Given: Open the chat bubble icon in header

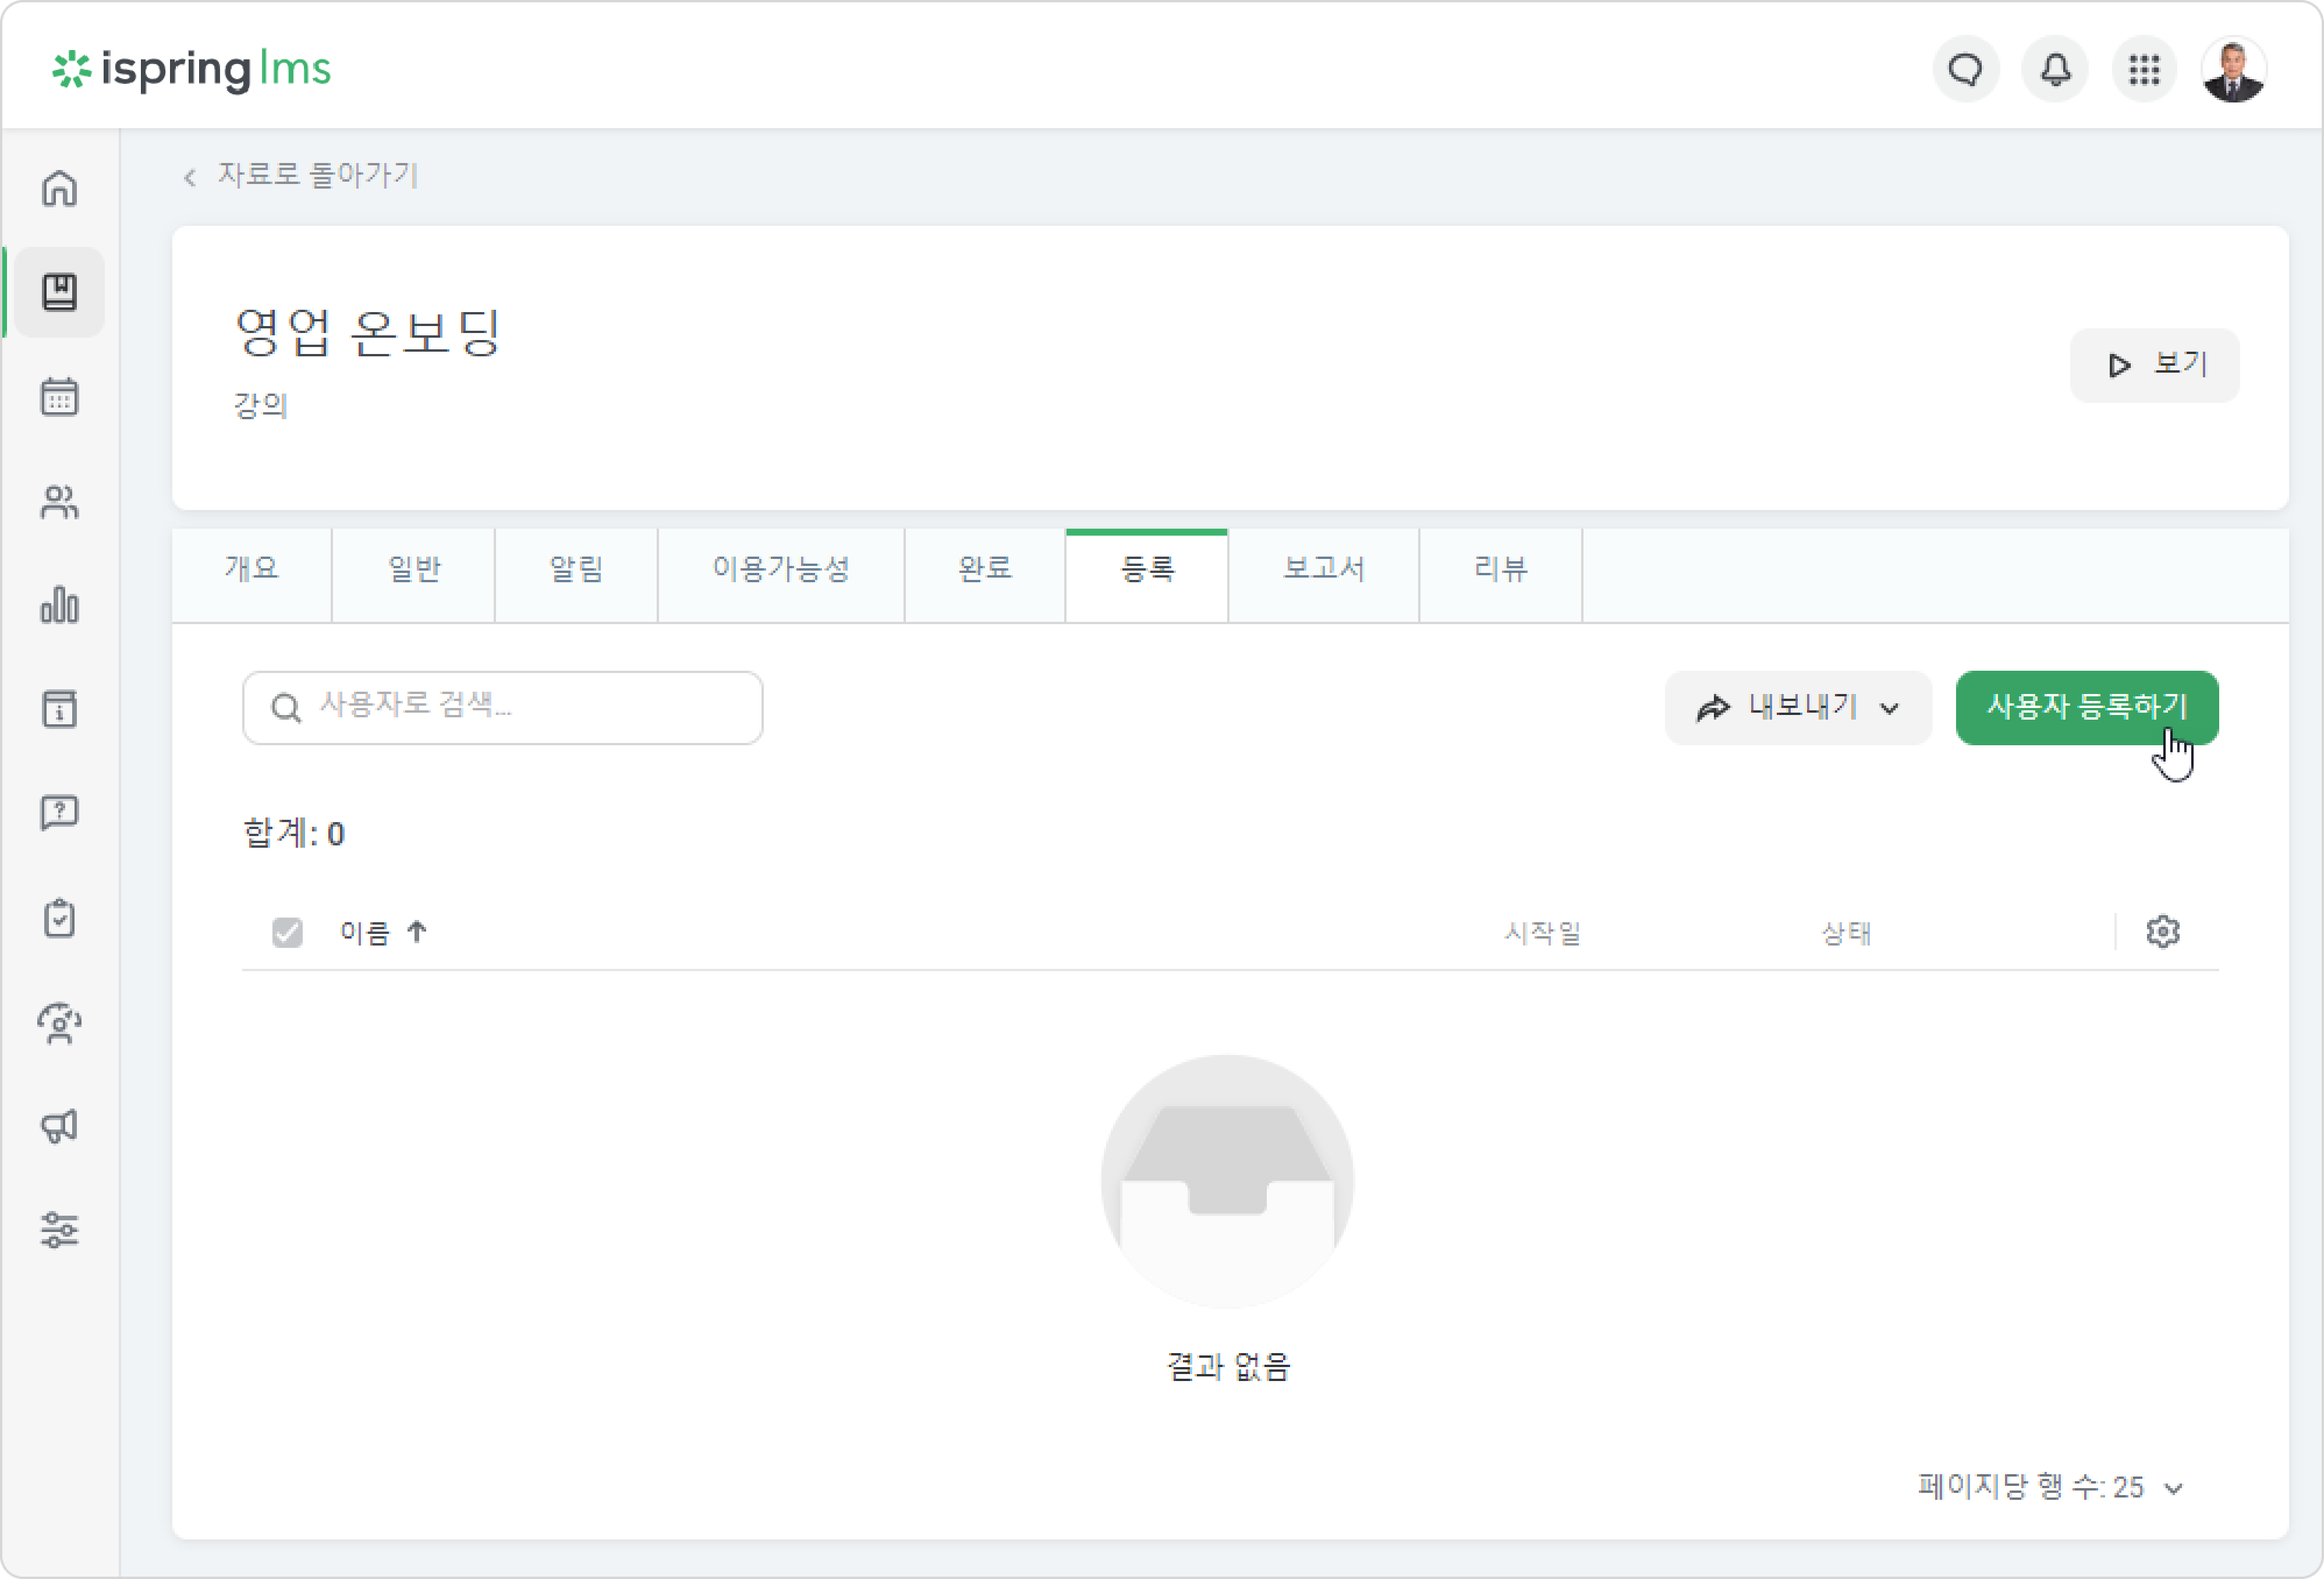Looking at the screenshot, I should point(1966,69).
